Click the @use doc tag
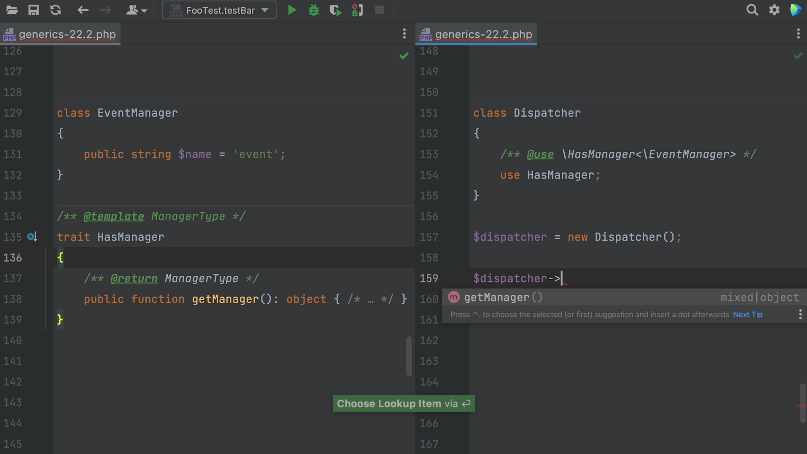The height and width of the screenshot is (454, 807). coord(540,154)
